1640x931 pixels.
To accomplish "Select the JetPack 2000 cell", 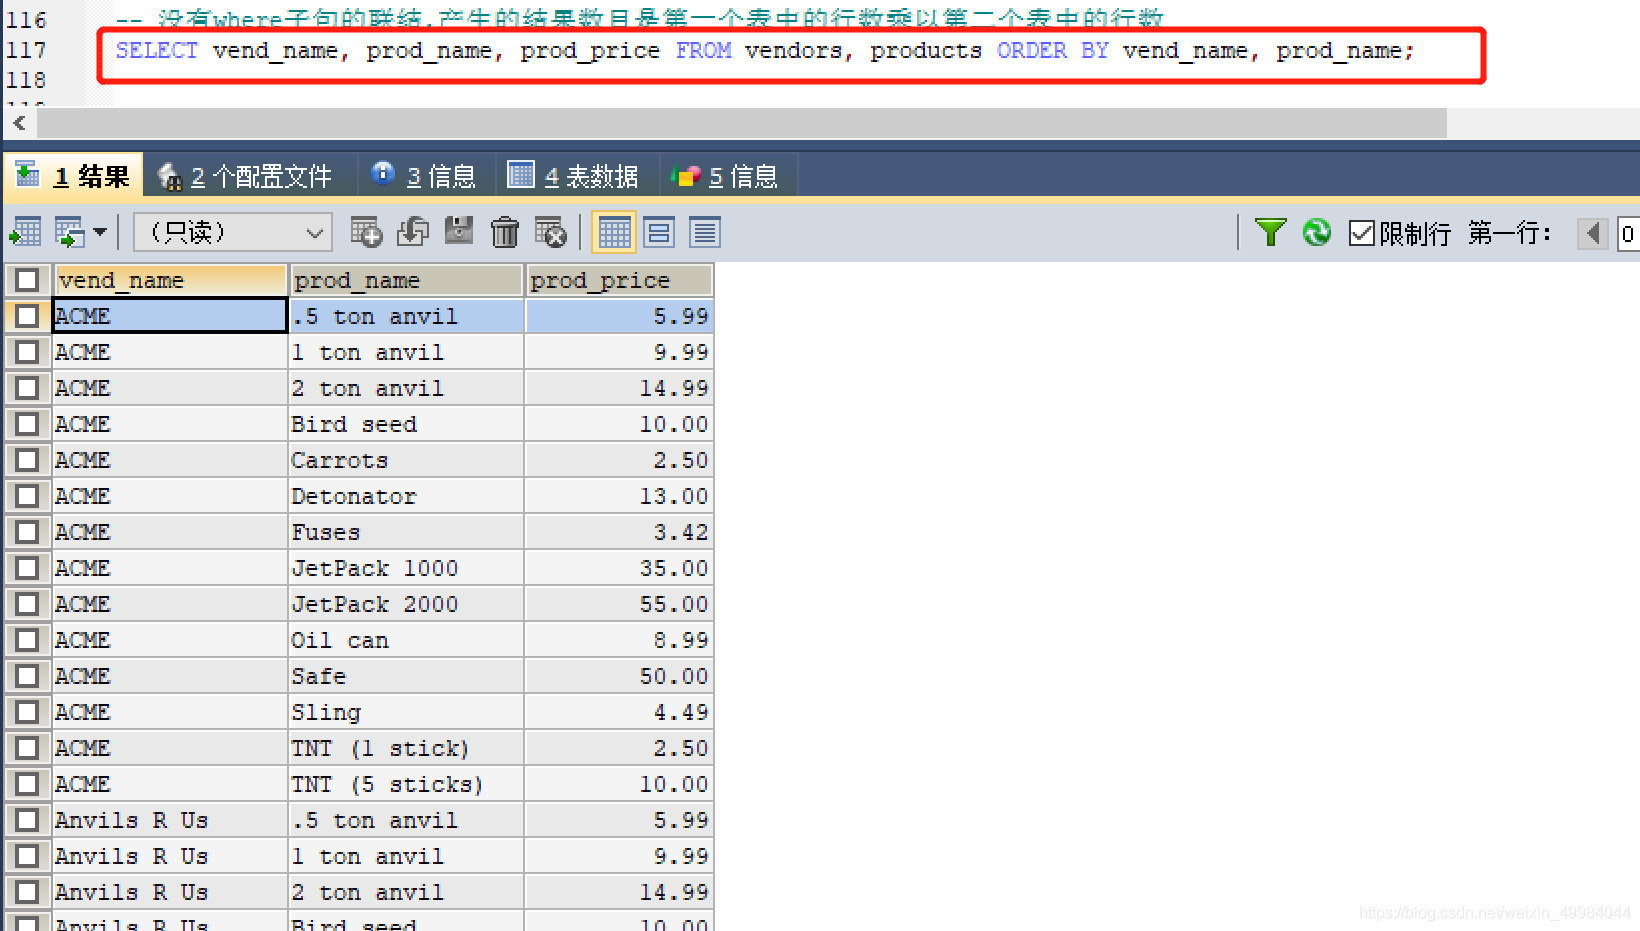I will [406, 604].
